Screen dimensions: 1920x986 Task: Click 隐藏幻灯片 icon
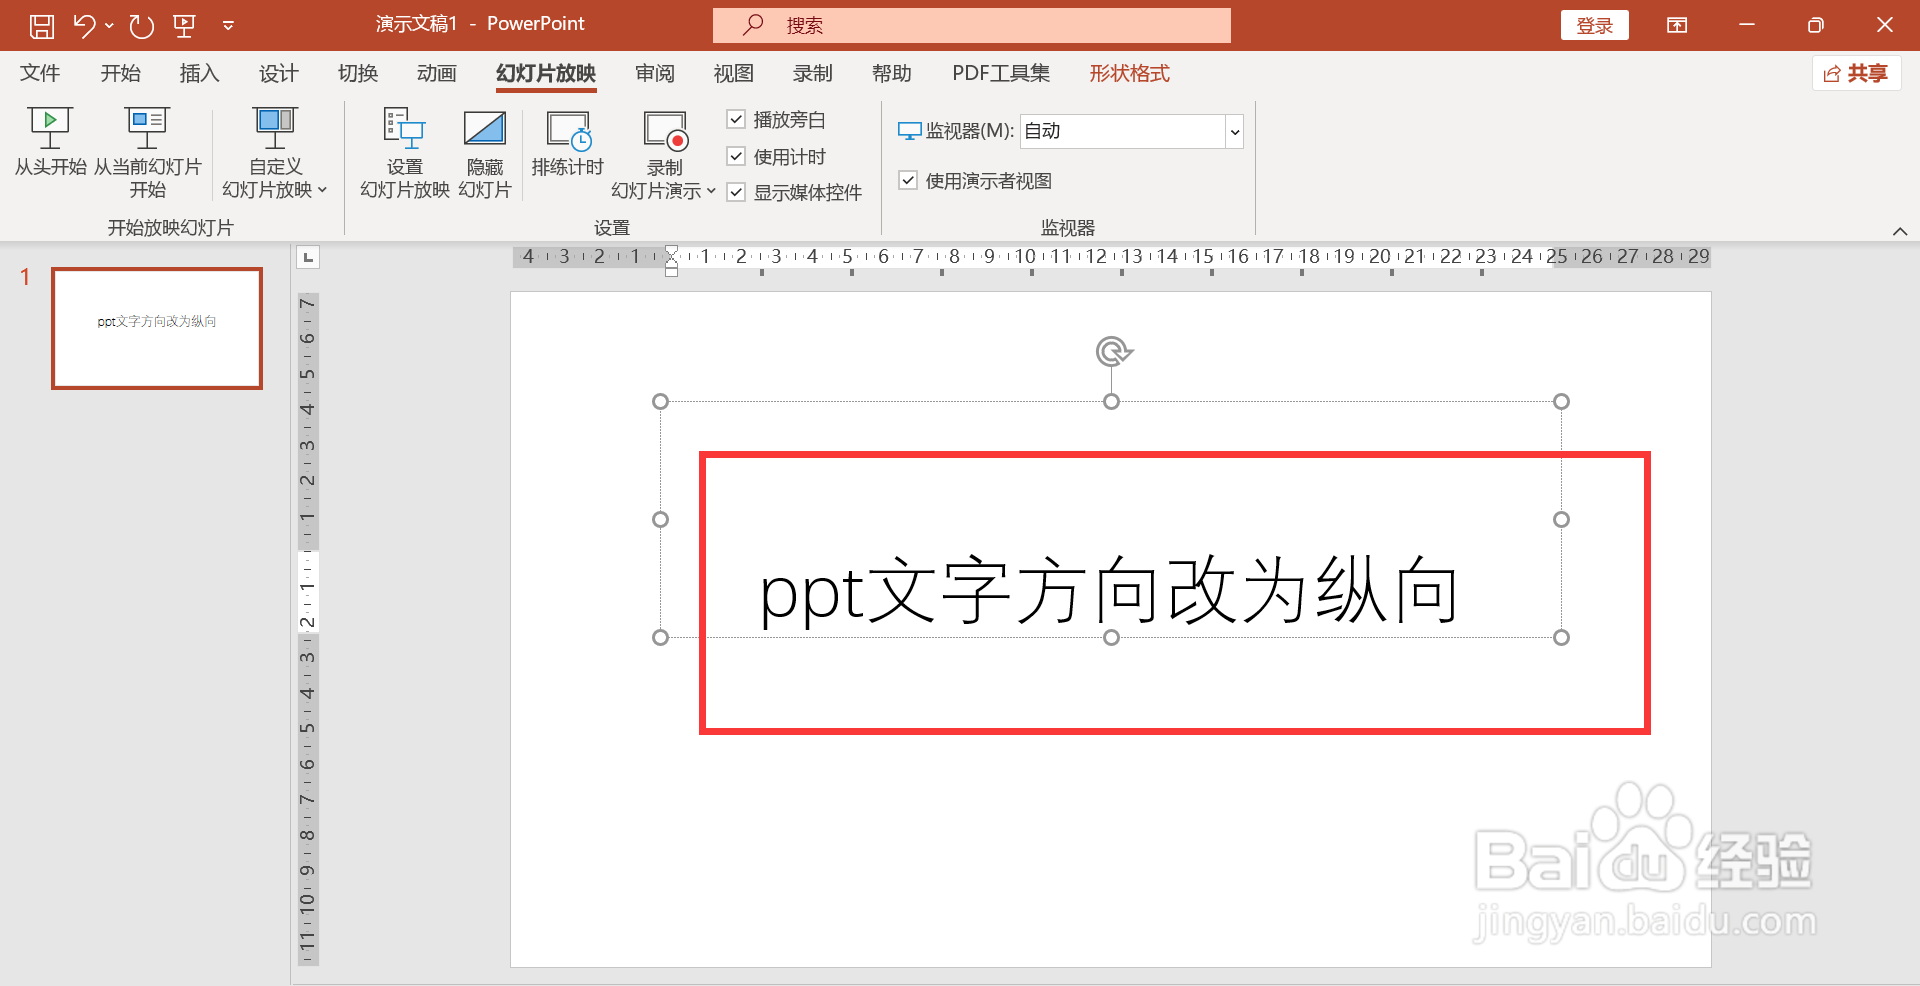coord(485,152)
